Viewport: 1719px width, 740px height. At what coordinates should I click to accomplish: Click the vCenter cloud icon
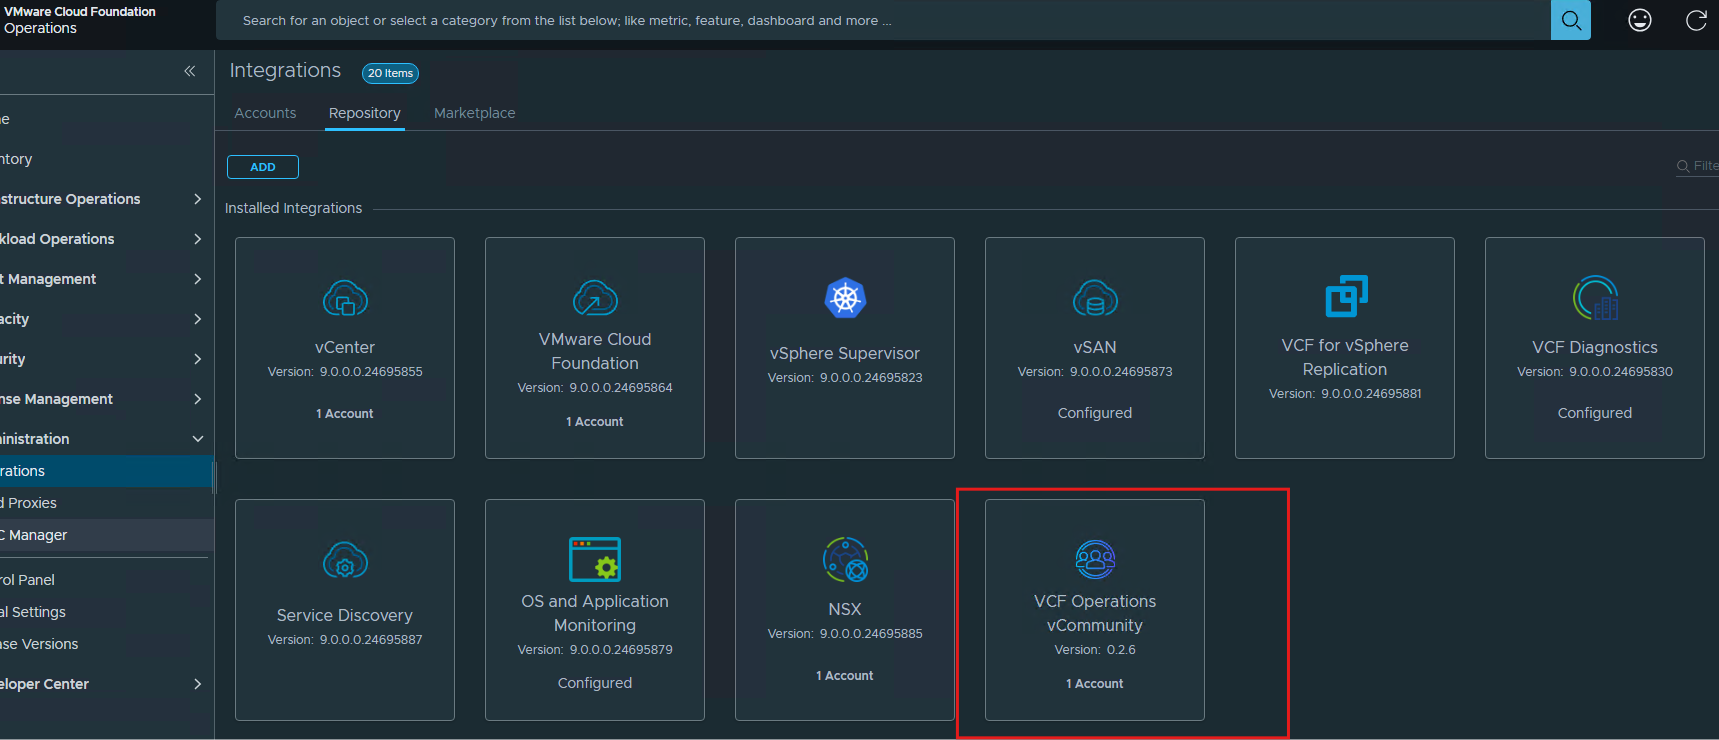coord(345,298)
